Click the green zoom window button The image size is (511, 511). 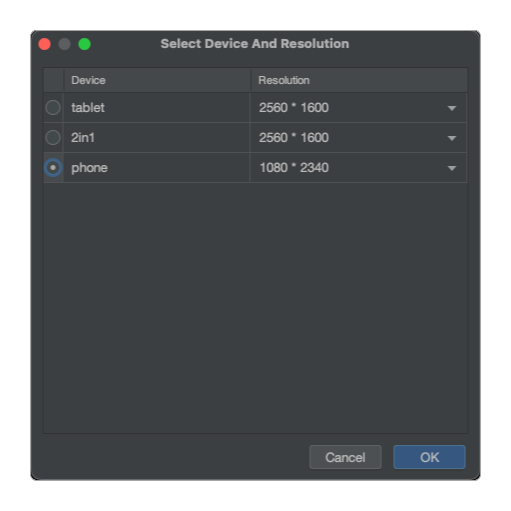pyautogui.click(x=84, y=44)
